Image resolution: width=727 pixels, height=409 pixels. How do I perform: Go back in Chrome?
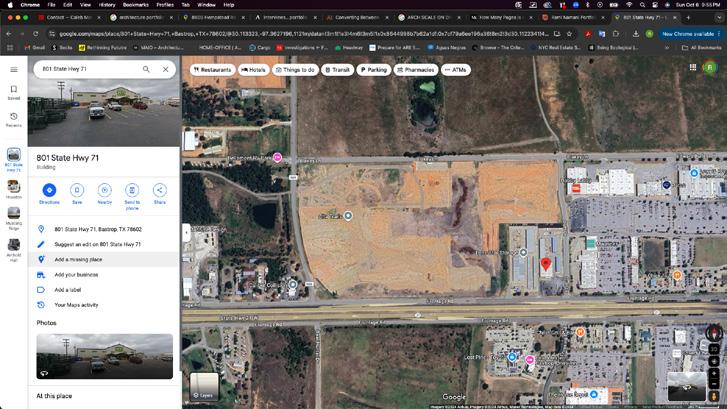tap(9, 34)
